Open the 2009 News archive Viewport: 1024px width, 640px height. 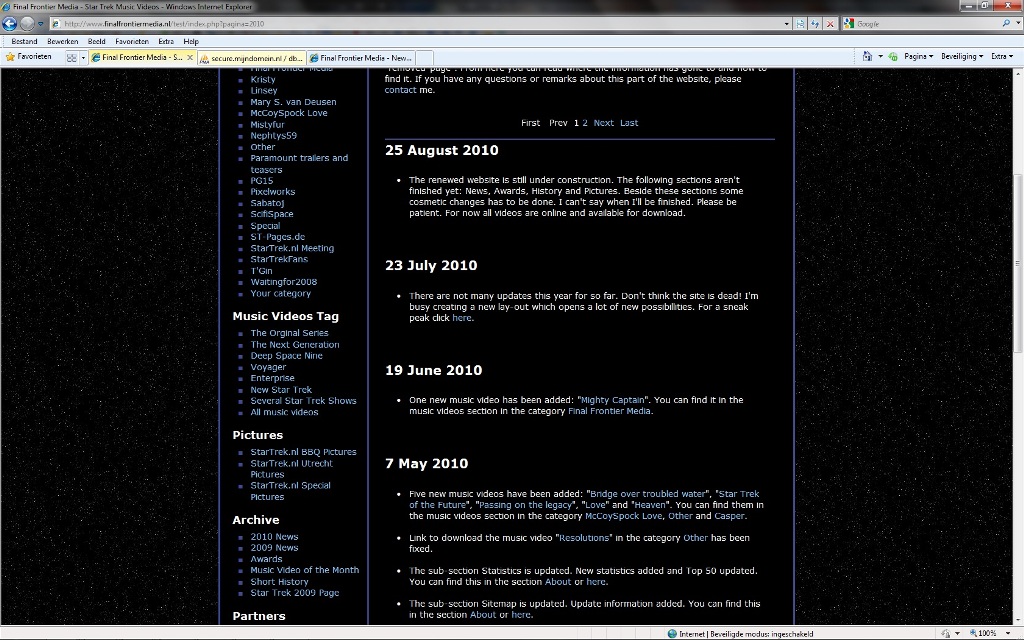[x=274, y=548]
